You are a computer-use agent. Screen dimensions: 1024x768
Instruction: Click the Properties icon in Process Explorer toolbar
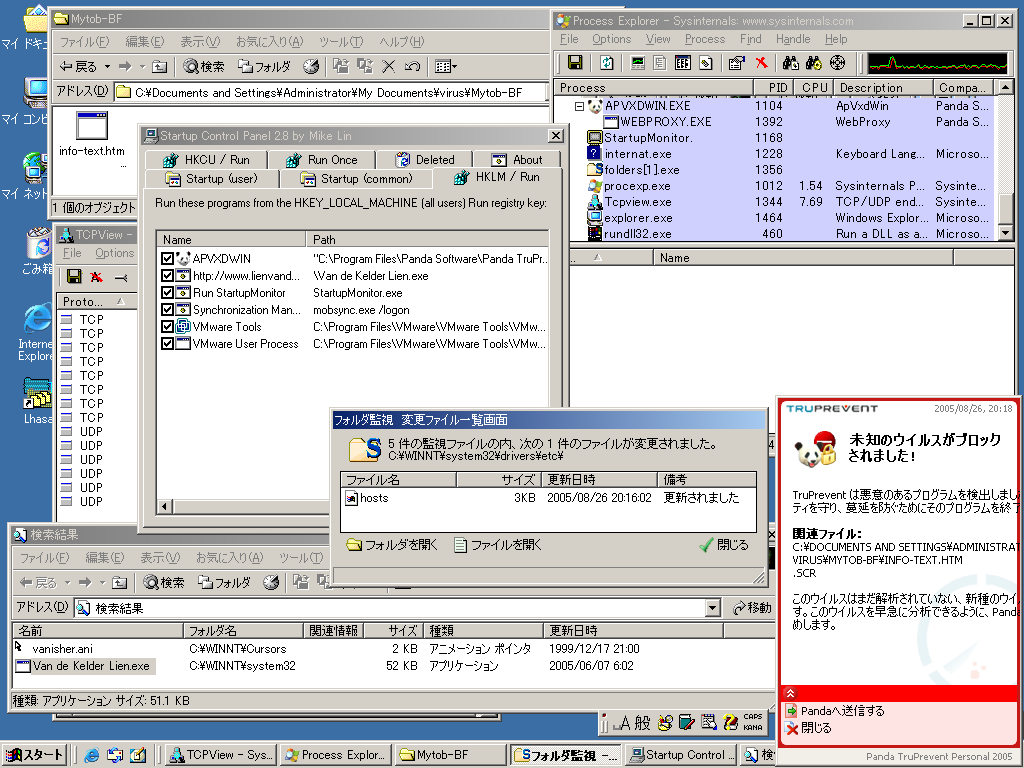(736, 63)
